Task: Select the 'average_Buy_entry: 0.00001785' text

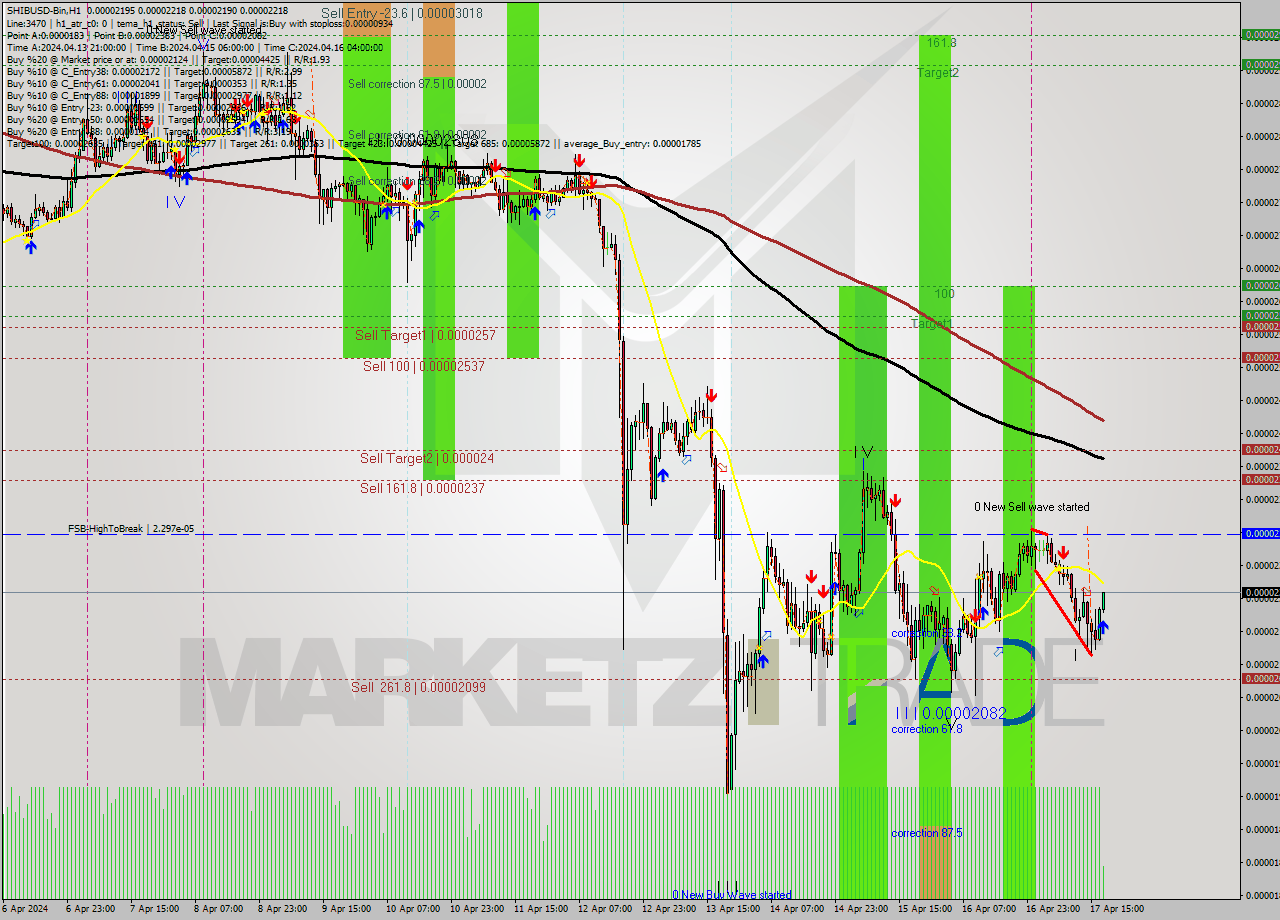Action: pos(633,144)
